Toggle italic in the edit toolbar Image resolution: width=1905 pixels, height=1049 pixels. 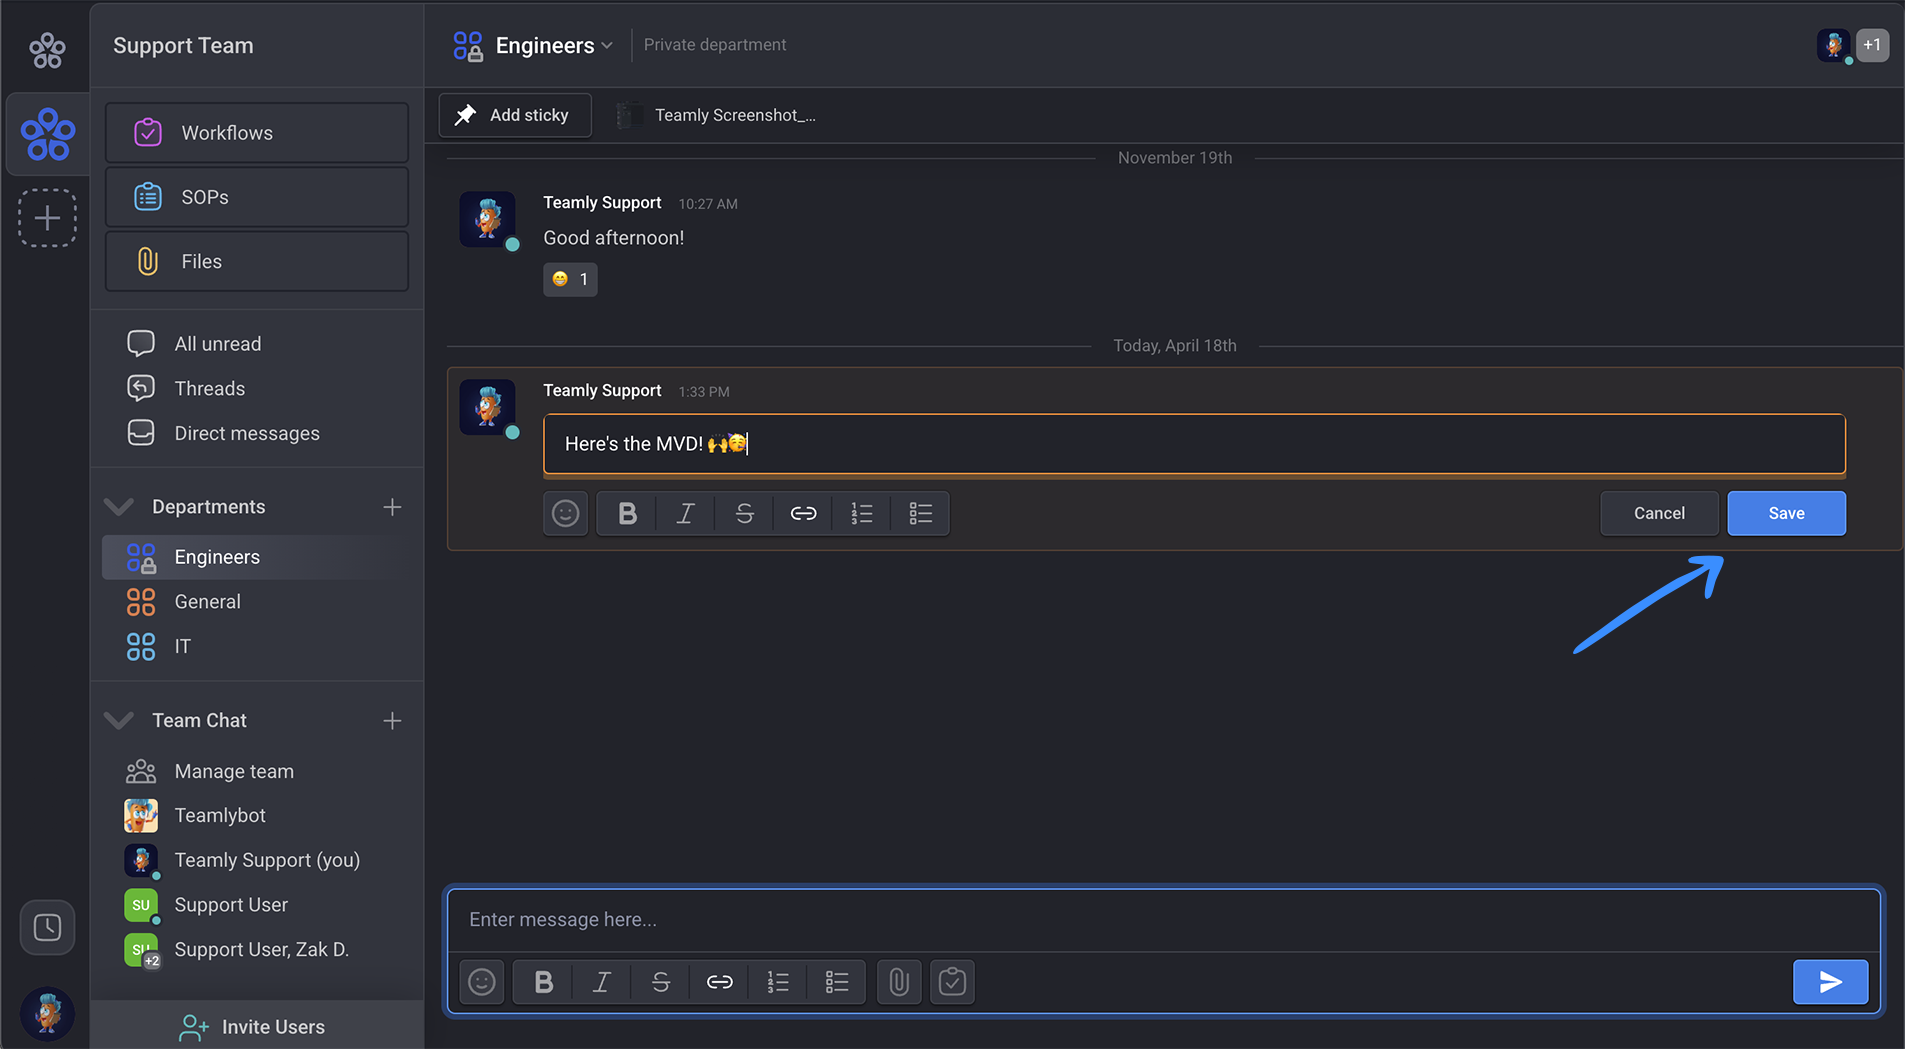686,513
